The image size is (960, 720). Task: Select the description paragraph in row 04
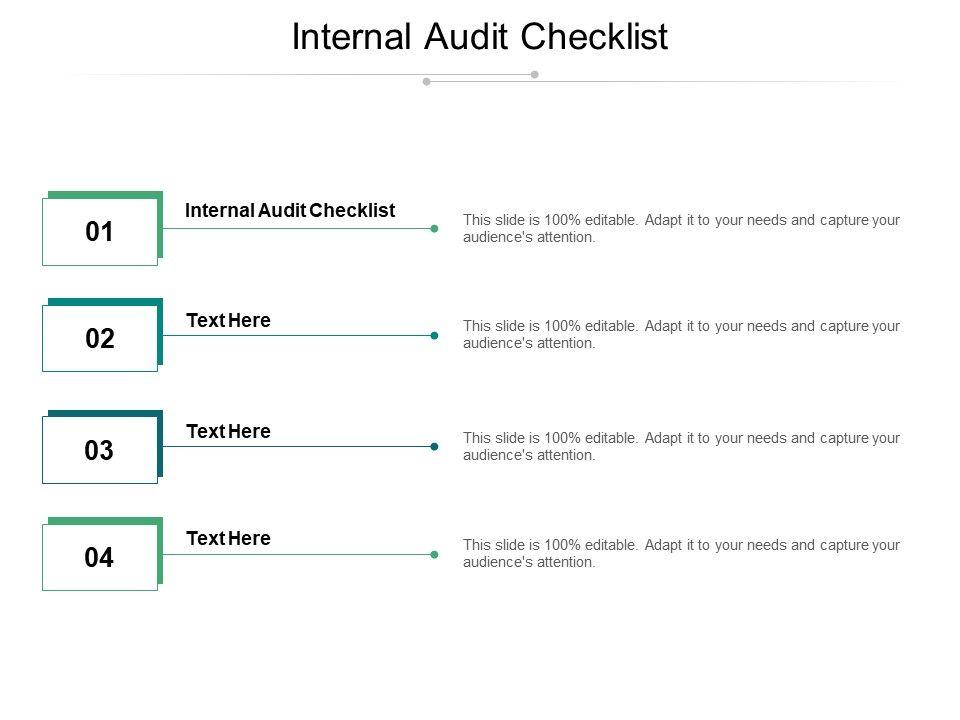[x=681, y=553]
